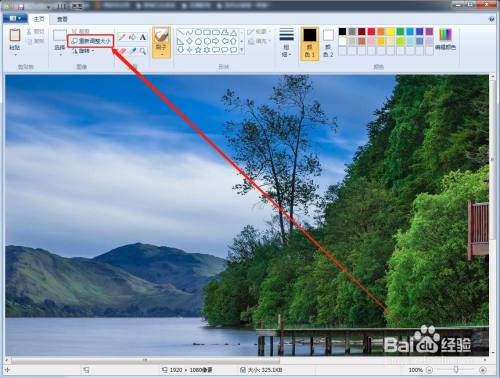The image size is (500, 378).
Task: Click the Cut (剪切) scissors button
Action: 35,31
